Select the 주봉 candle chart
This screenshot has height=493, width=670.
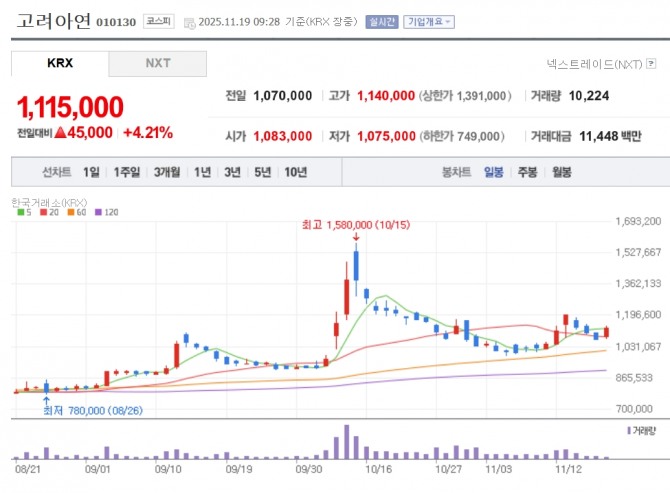(x=527, y=172)
